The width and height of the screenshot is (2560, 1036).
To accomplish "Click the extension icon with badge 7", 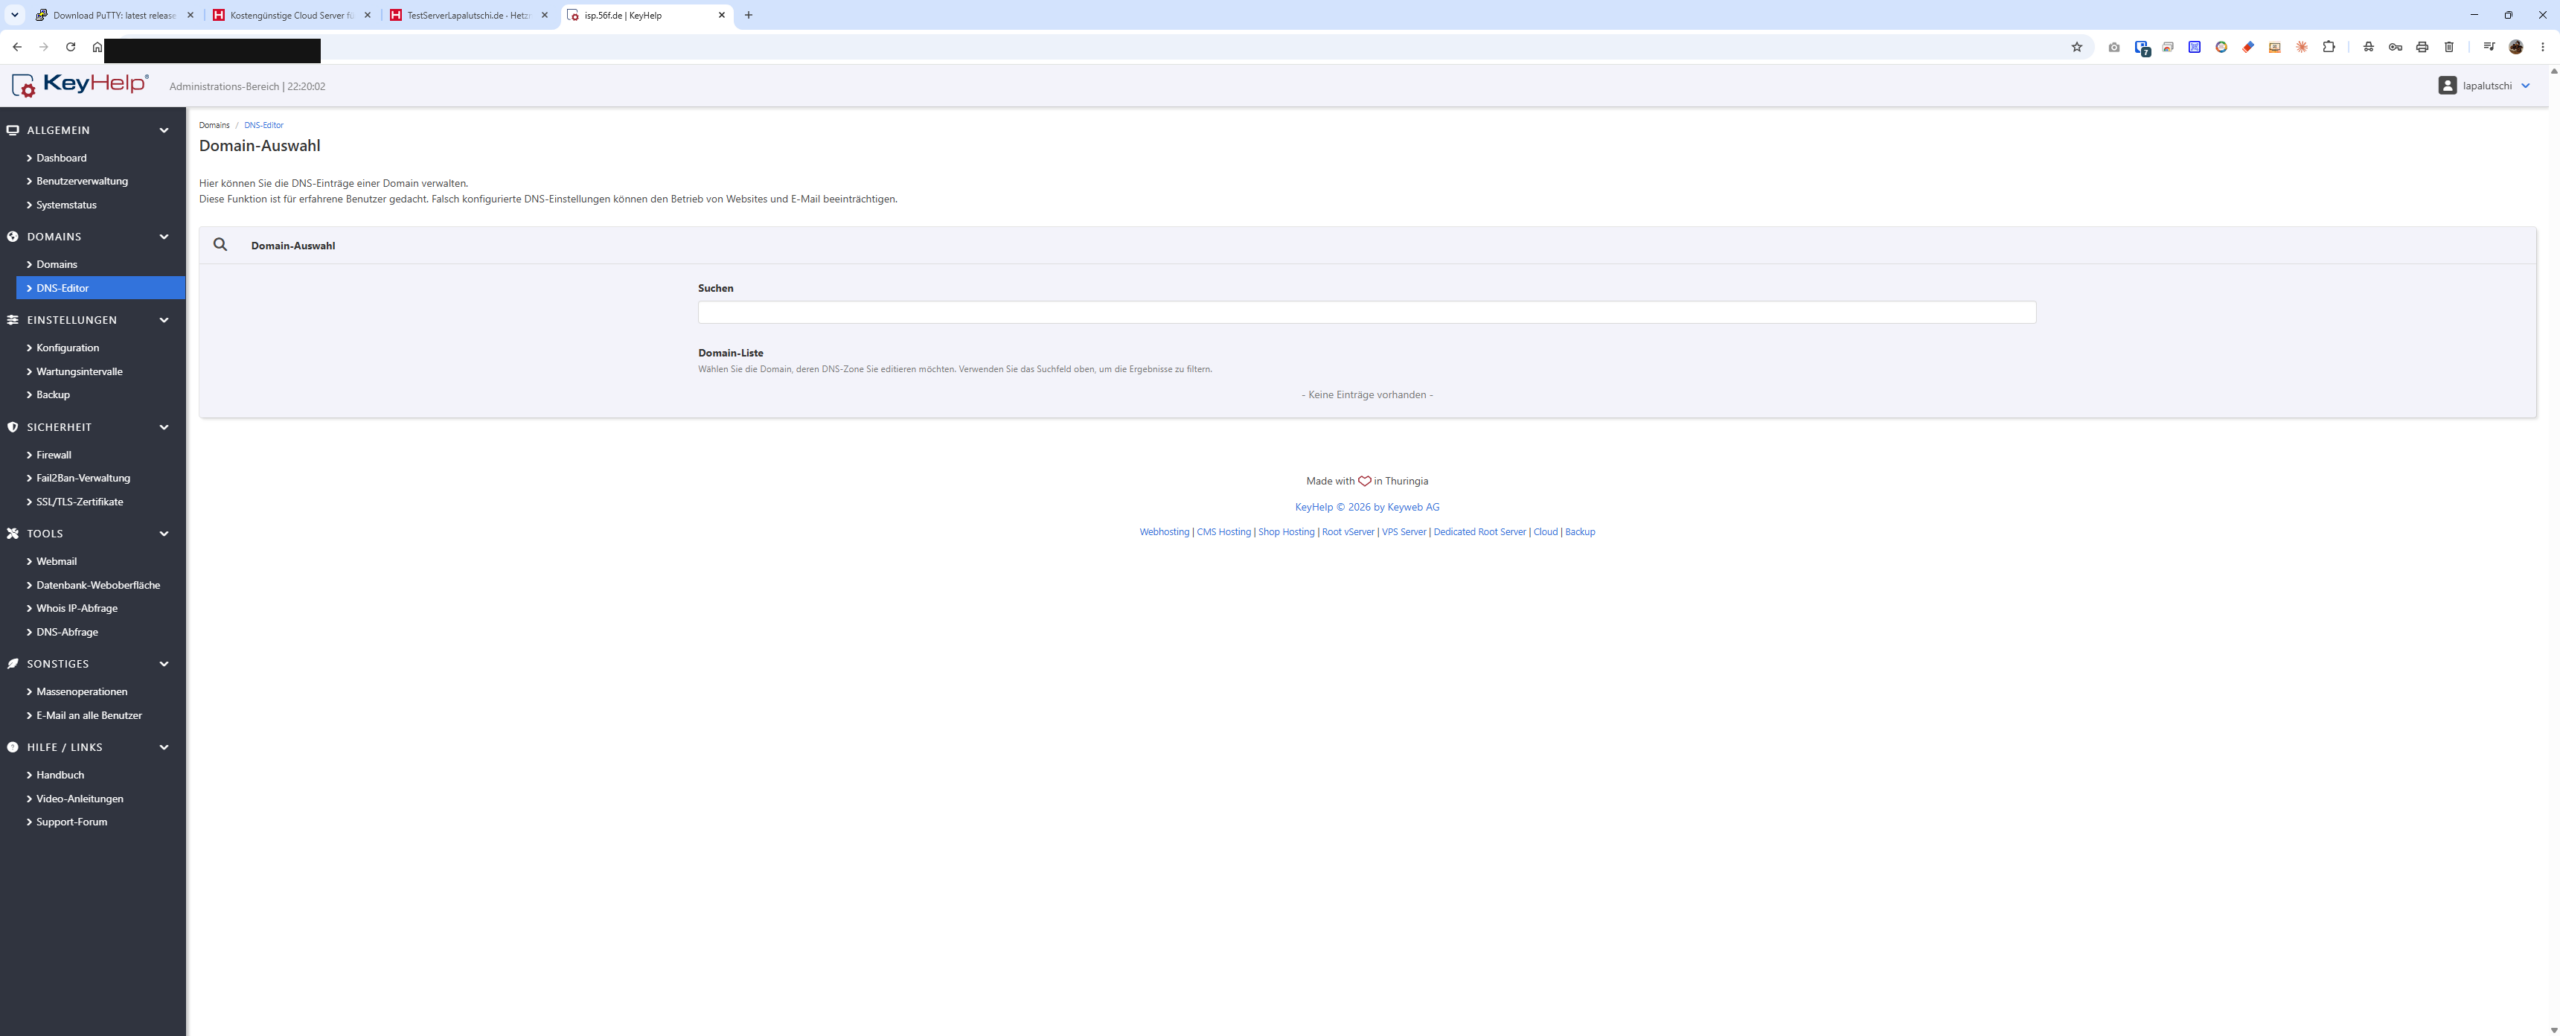I will click(2141, 47).
